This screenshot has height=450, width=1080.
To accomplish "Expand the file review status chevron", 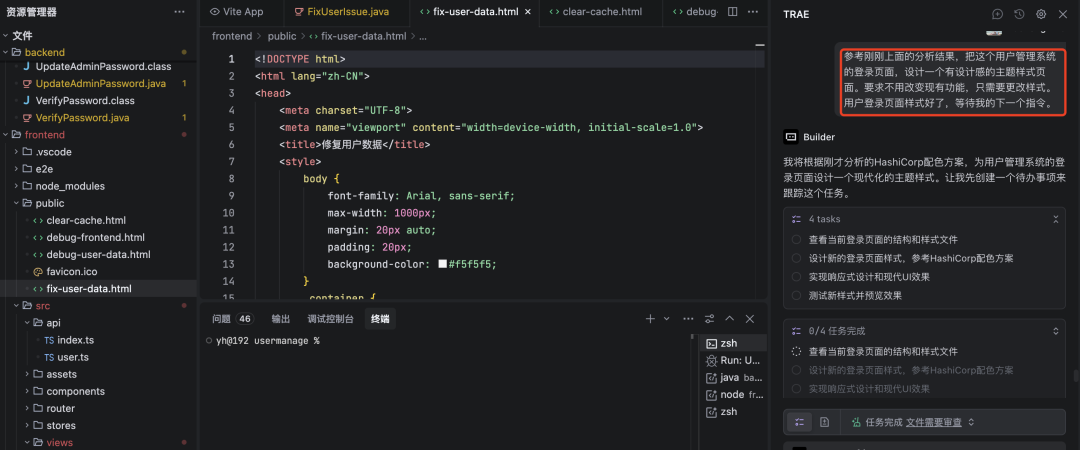I will pos(972,422).
